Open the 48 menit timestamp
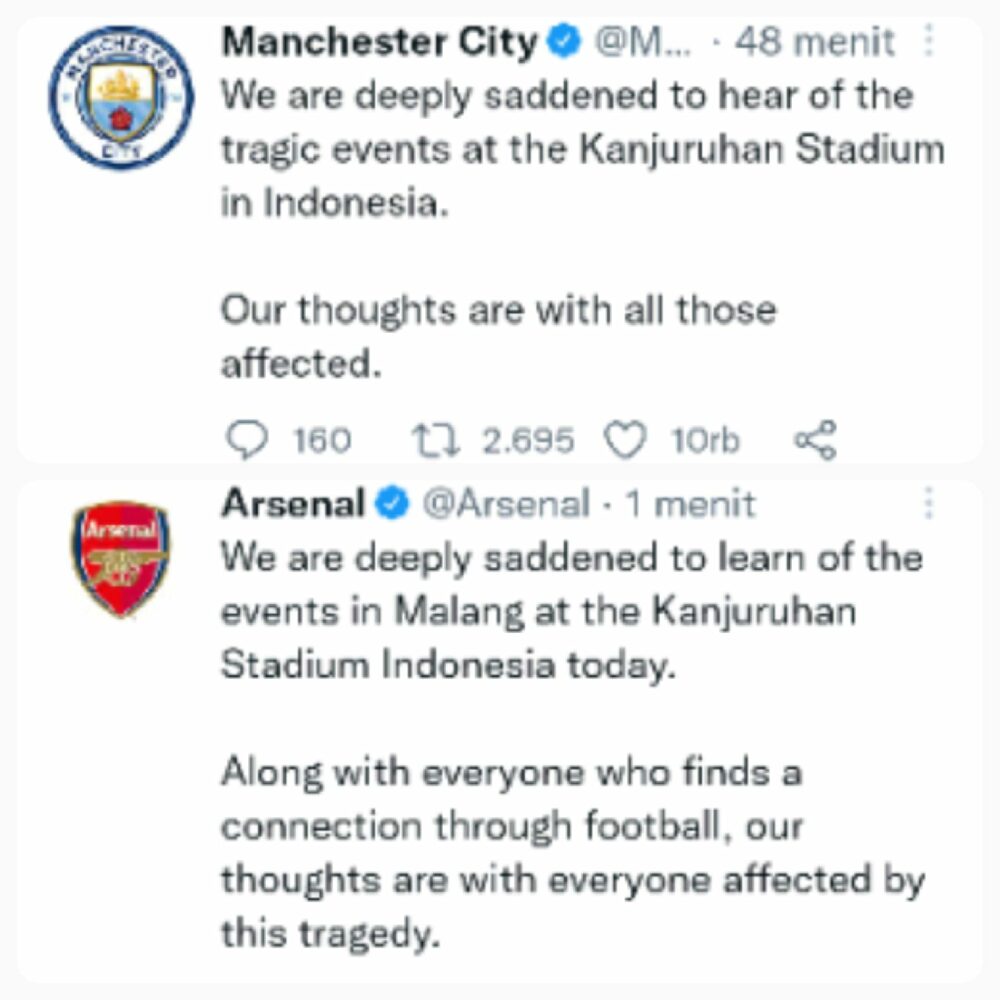Image resolution: width=1000 pixels, height=1000 pixels. coord(815,42)
